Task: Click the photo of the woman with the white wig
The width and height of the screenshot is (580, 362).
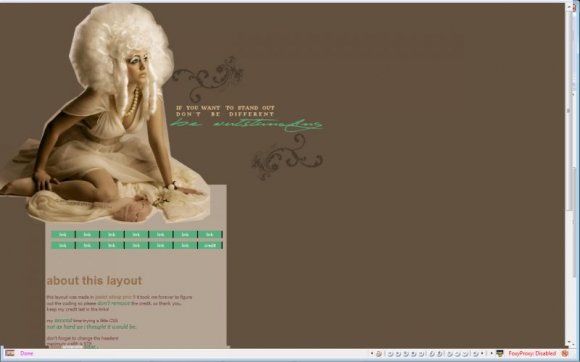Action: pyautogui.click(x=104, y=113)
